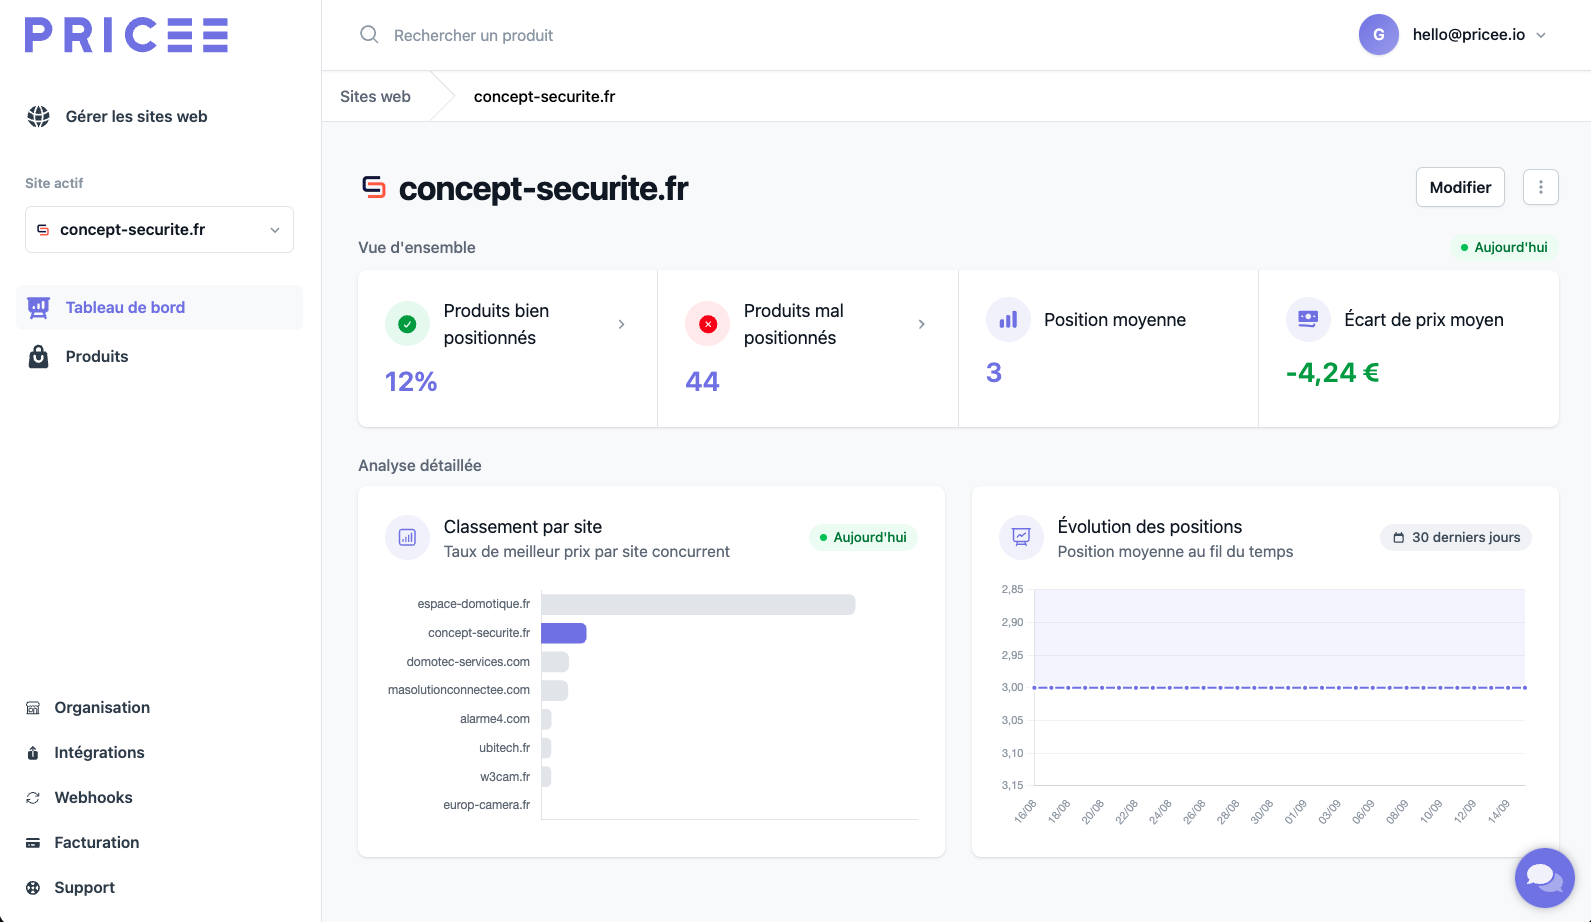
Task: Click the Évolution des positions presentation icon
Action: 1021,538
